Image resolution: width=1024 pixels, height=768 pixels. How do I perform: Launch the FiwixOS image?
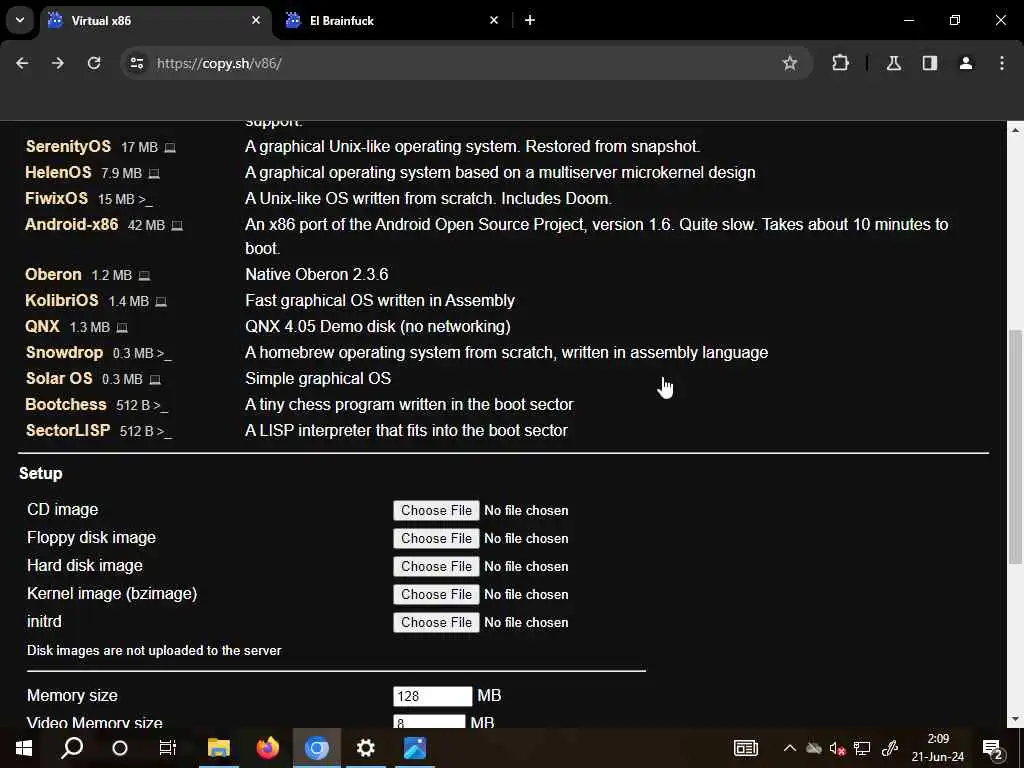click(56, 199)
